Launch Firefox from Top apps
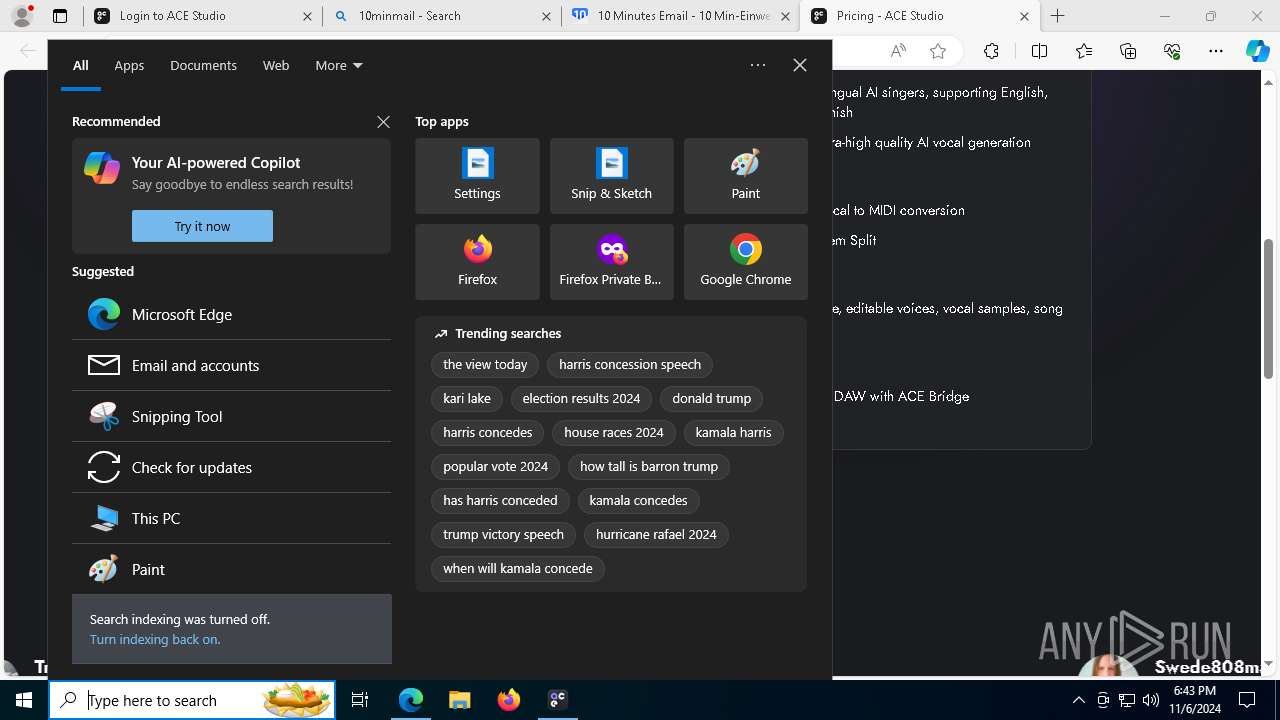The width and height of the screenshot is (1280, 720). coord(477,262)
